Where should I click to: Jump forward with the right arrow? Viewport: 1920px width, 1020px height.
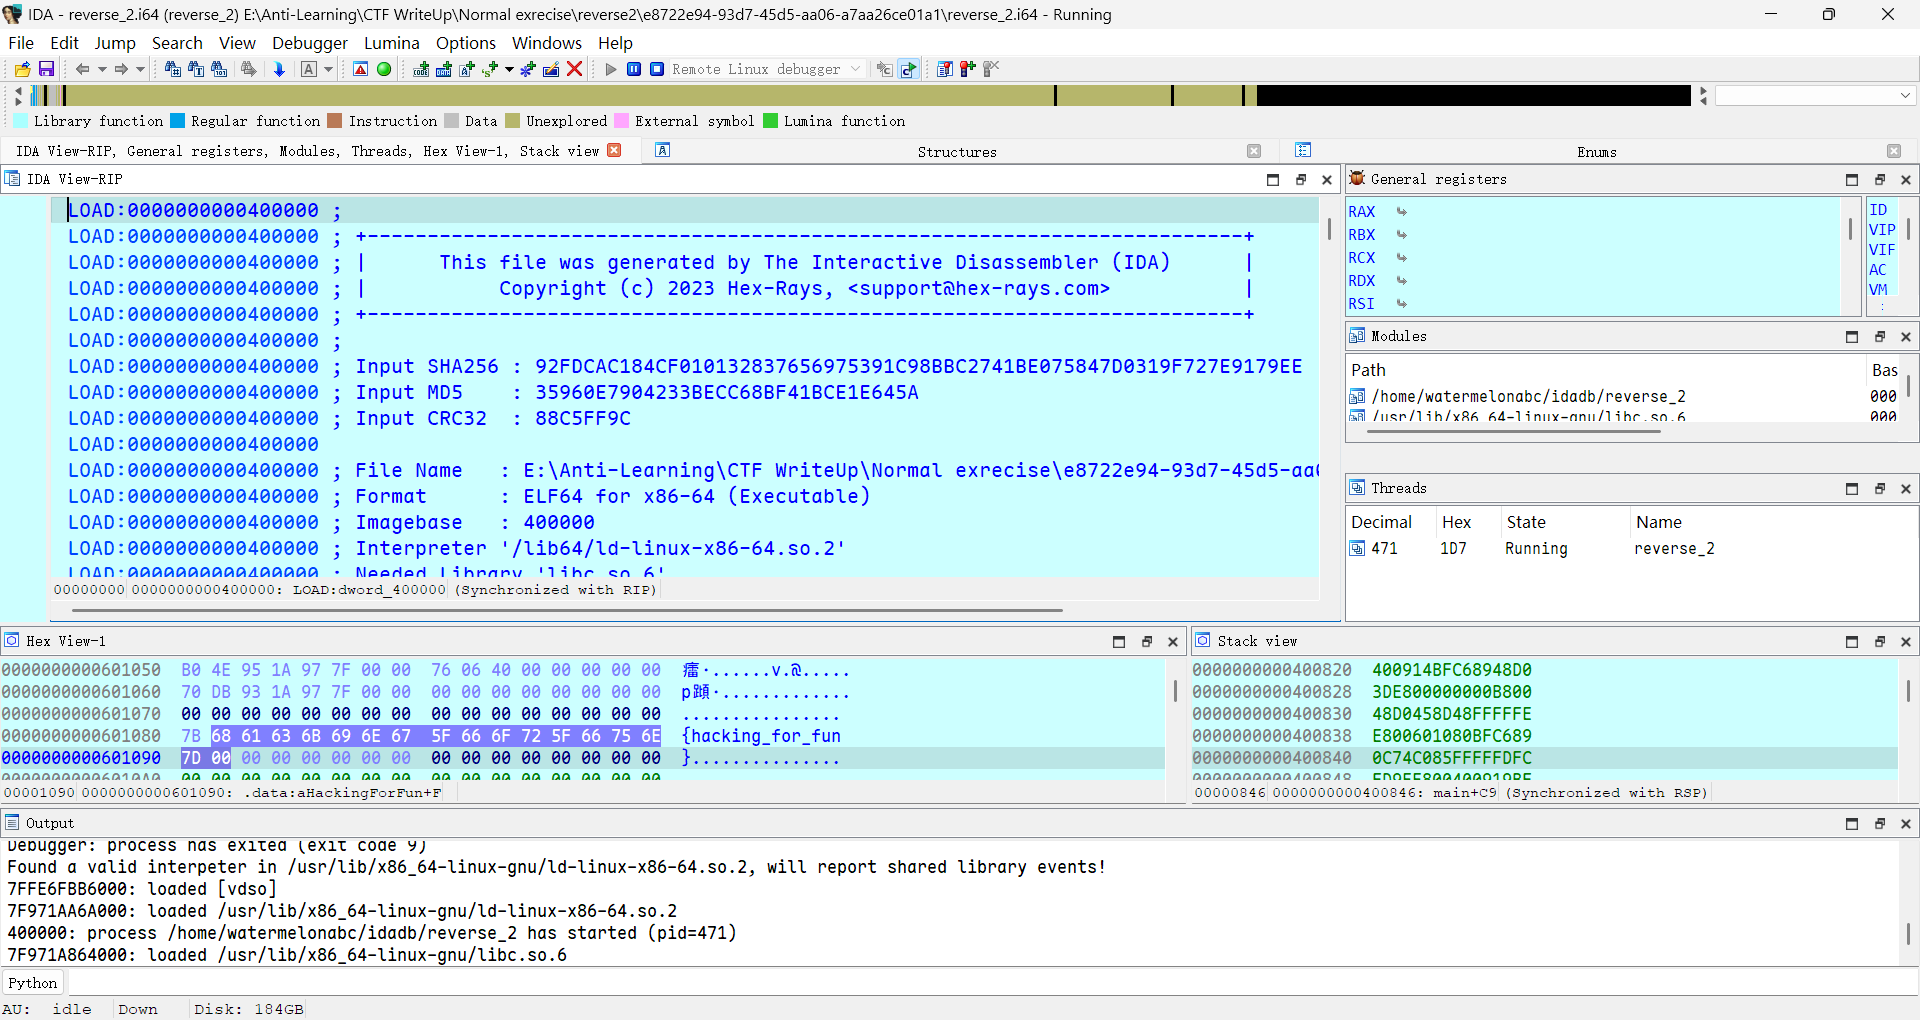tap(121, 69)
